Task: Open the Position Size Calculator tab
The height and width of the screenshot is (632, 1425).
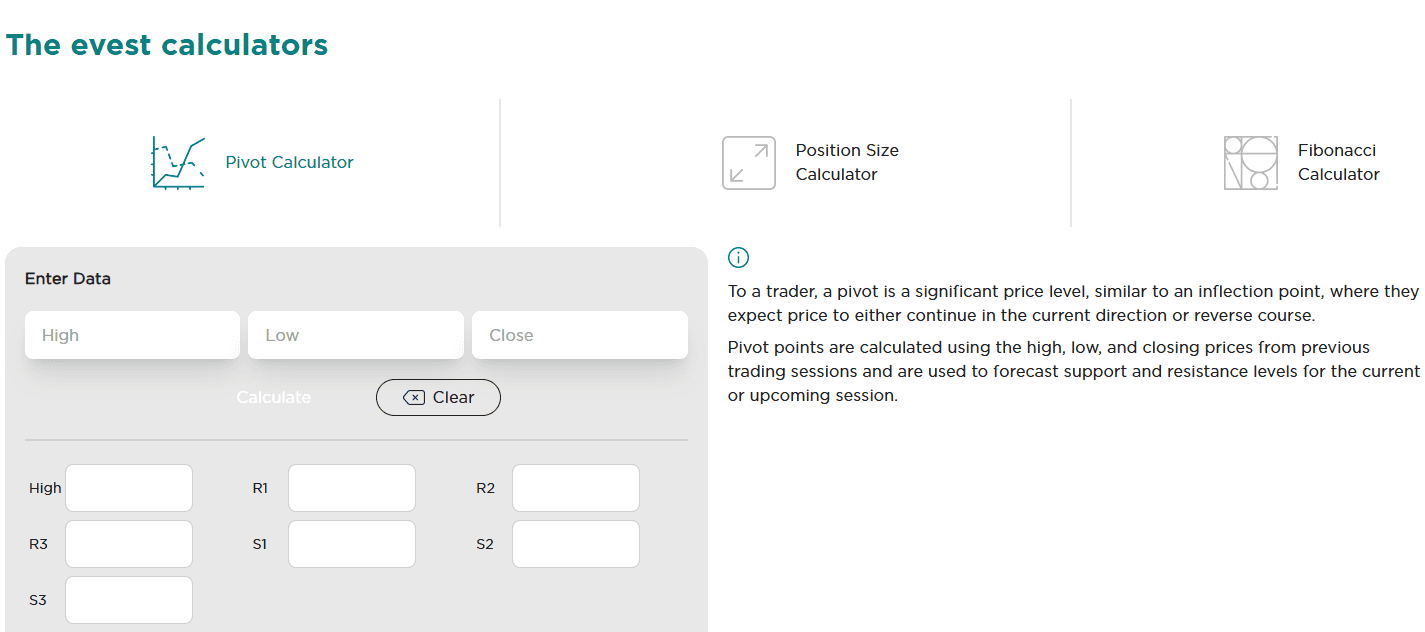Action: pos(846,163)
